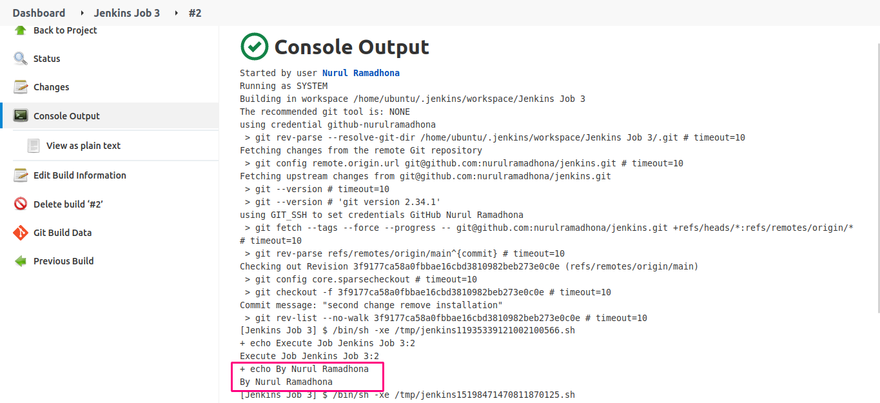Expand the breadcrumb arrow after Jenkins Job 3
The height and width of the screenshot is (403, 880).
(175, 13)
